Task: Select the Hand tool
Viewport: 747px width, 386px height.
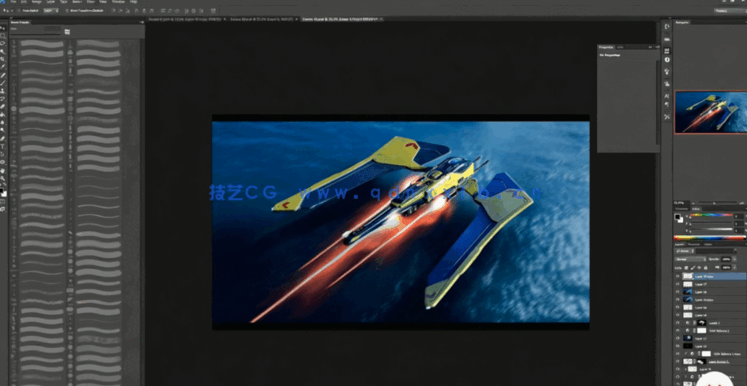Action: coord(3,170)
